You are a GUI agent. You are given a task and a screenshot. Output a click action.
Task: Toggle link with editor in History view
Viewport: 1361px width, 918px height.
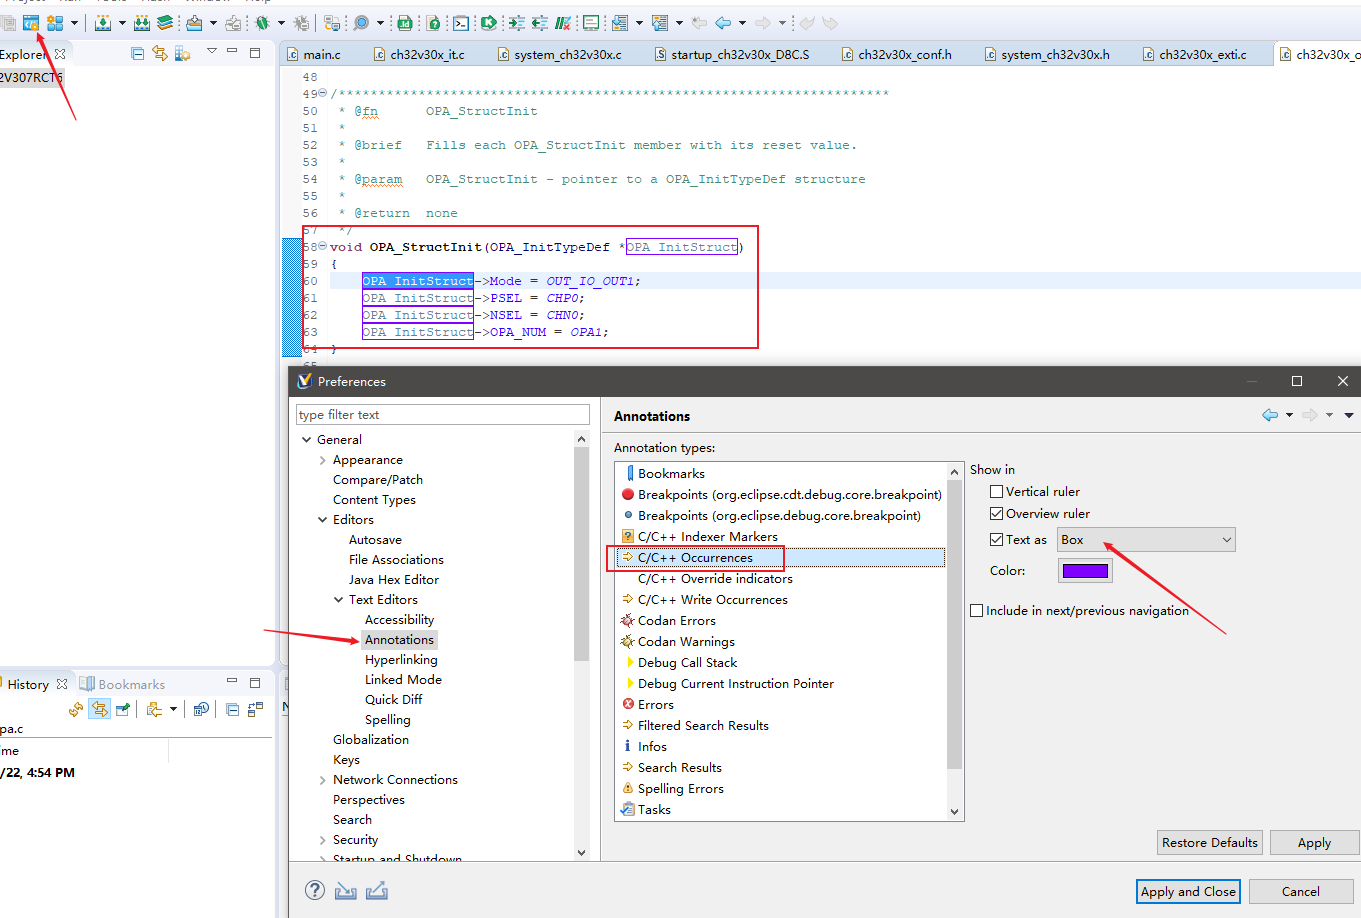point(100,709)
